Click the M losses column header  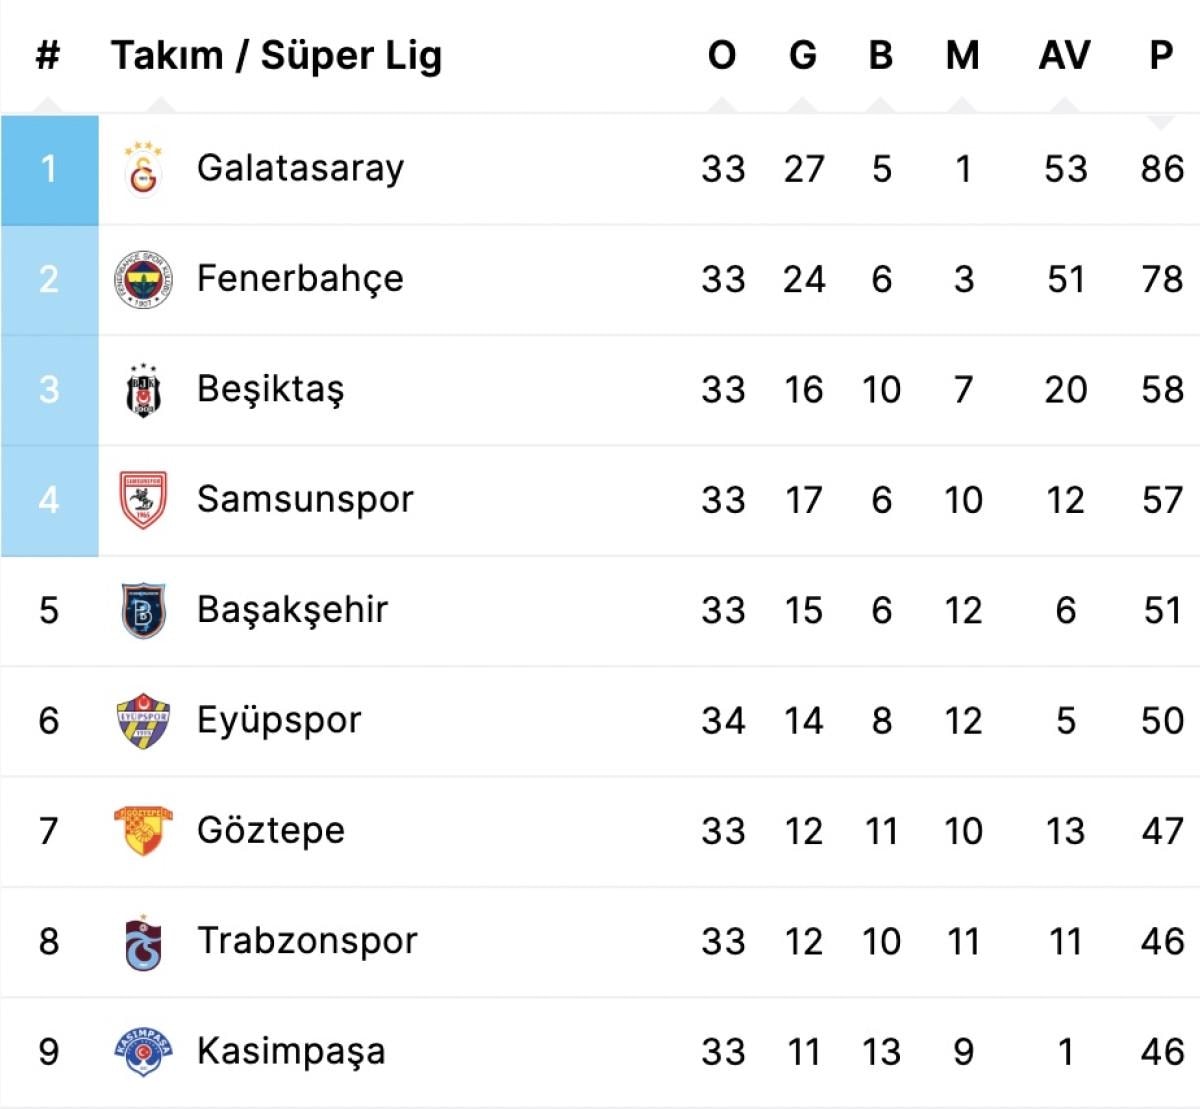962,55
